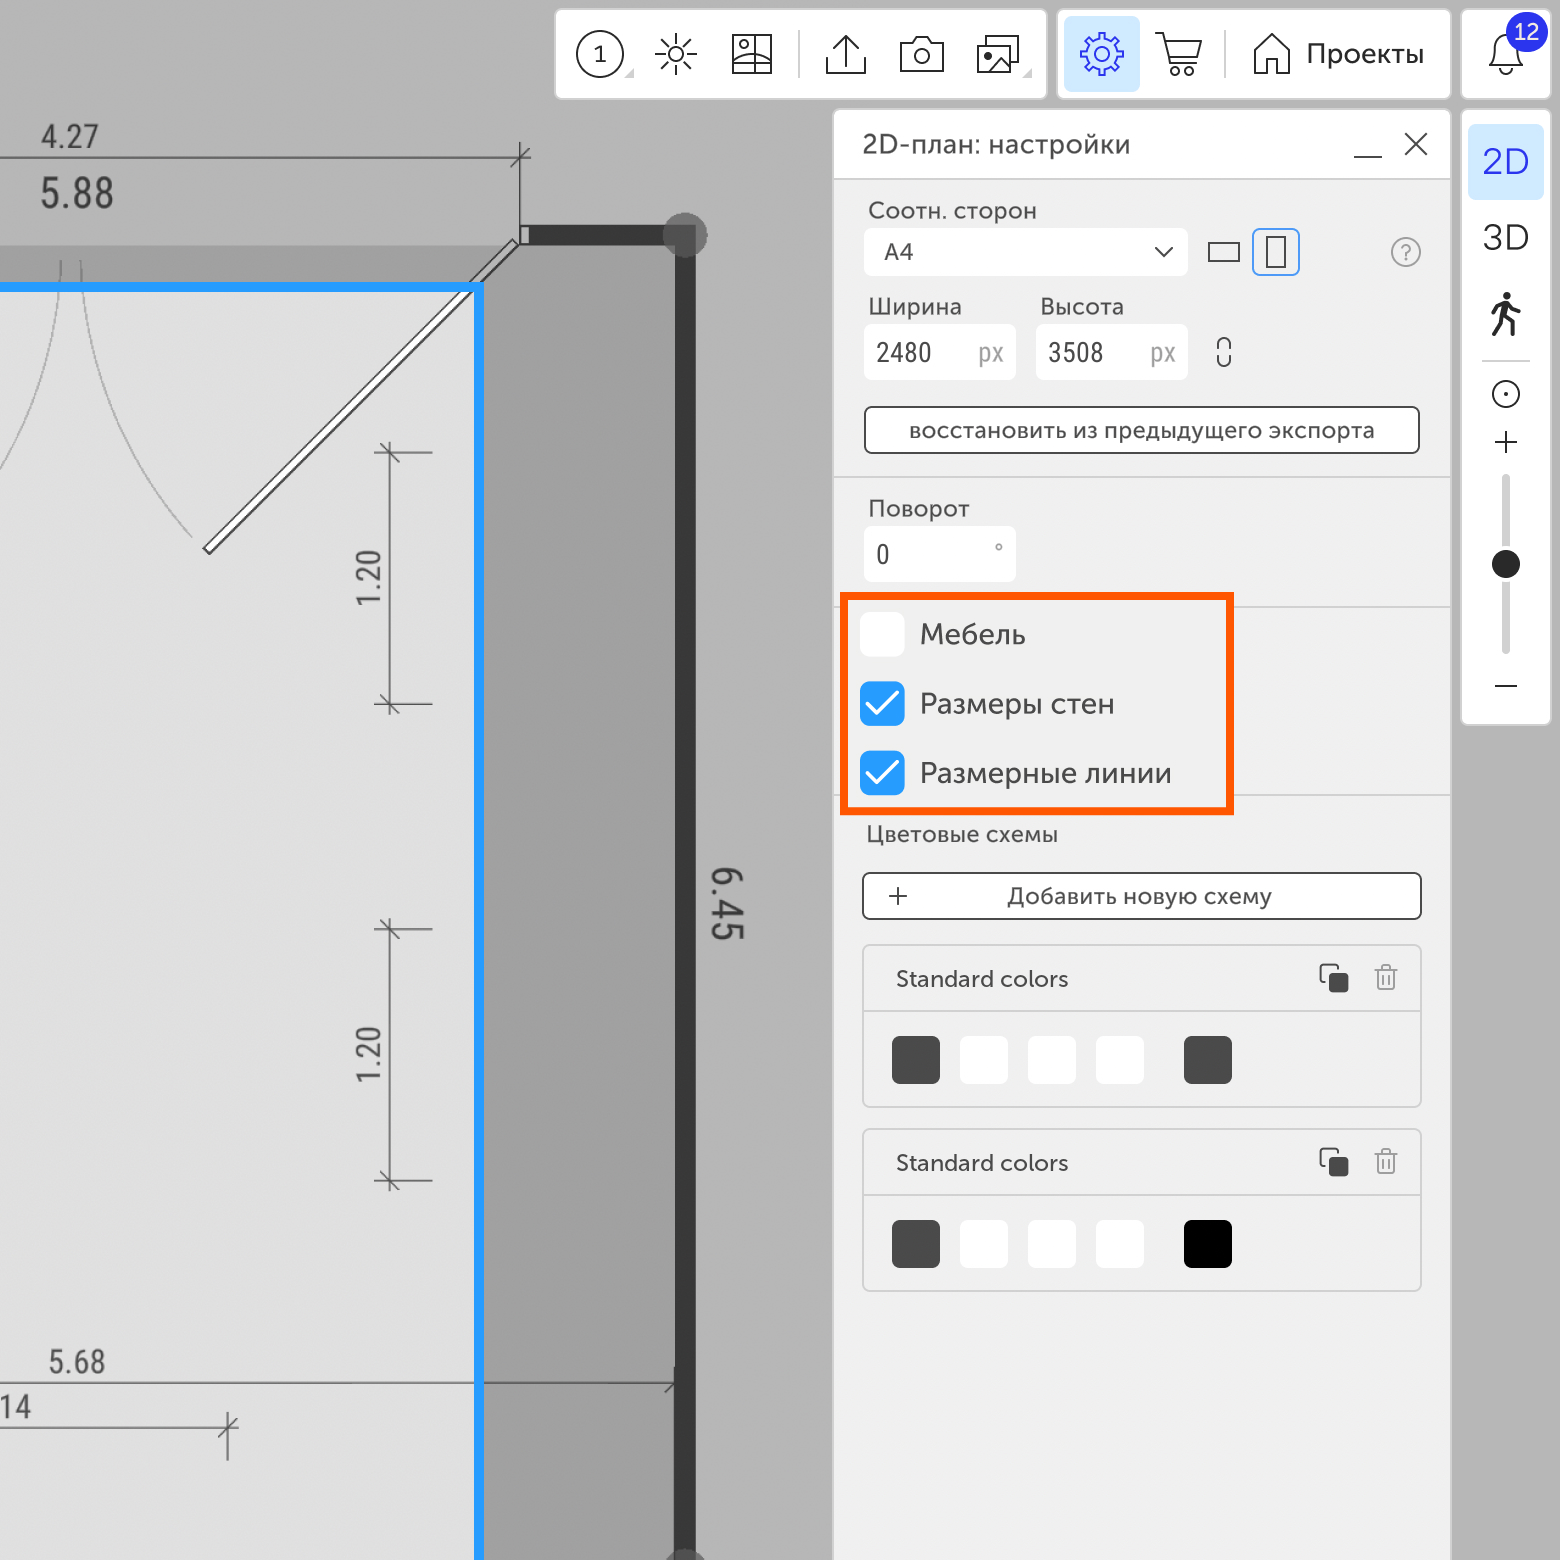Screen dimensions: 1560x1560
Task: Click the aspect ratio link lock icon
Action: (x=1223, y=352)
